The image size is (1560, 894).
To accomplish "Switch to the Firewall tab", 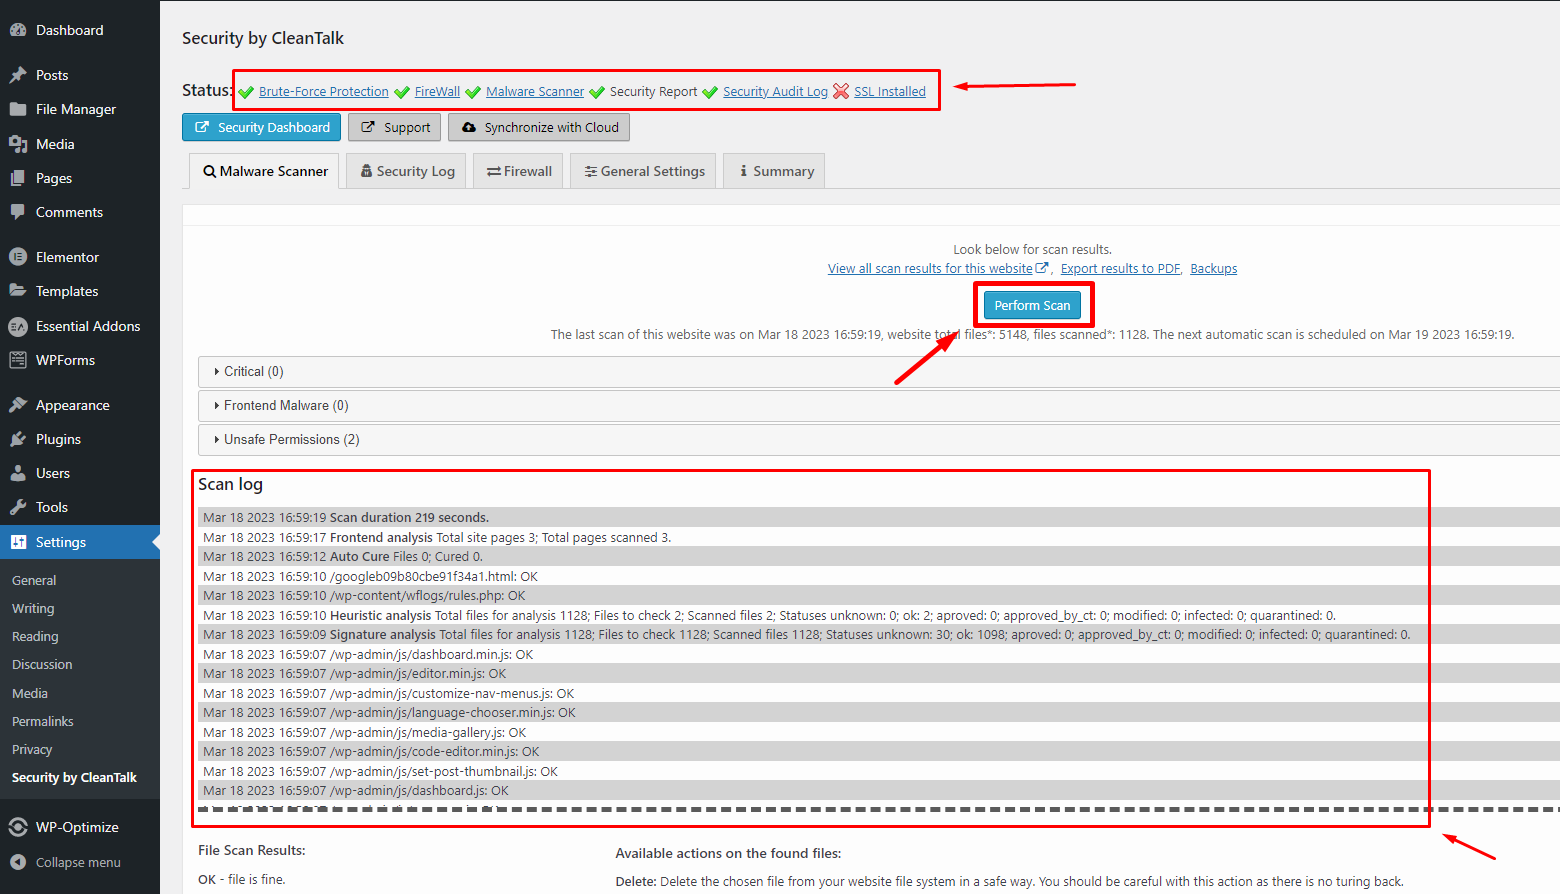I will (x=519, y=171).
